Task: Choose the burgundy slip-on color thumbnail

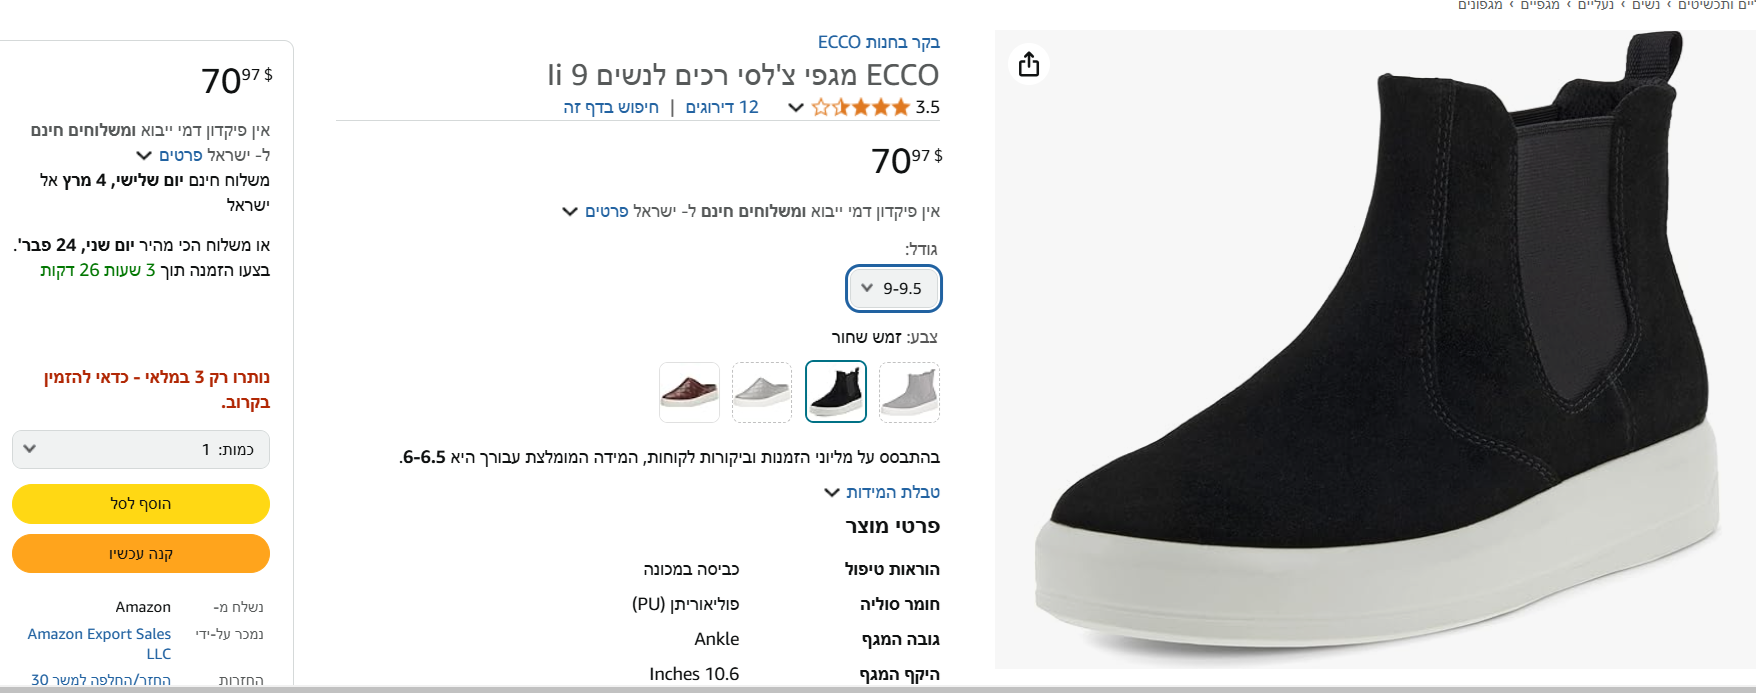Action: click(x=689, y=392)
